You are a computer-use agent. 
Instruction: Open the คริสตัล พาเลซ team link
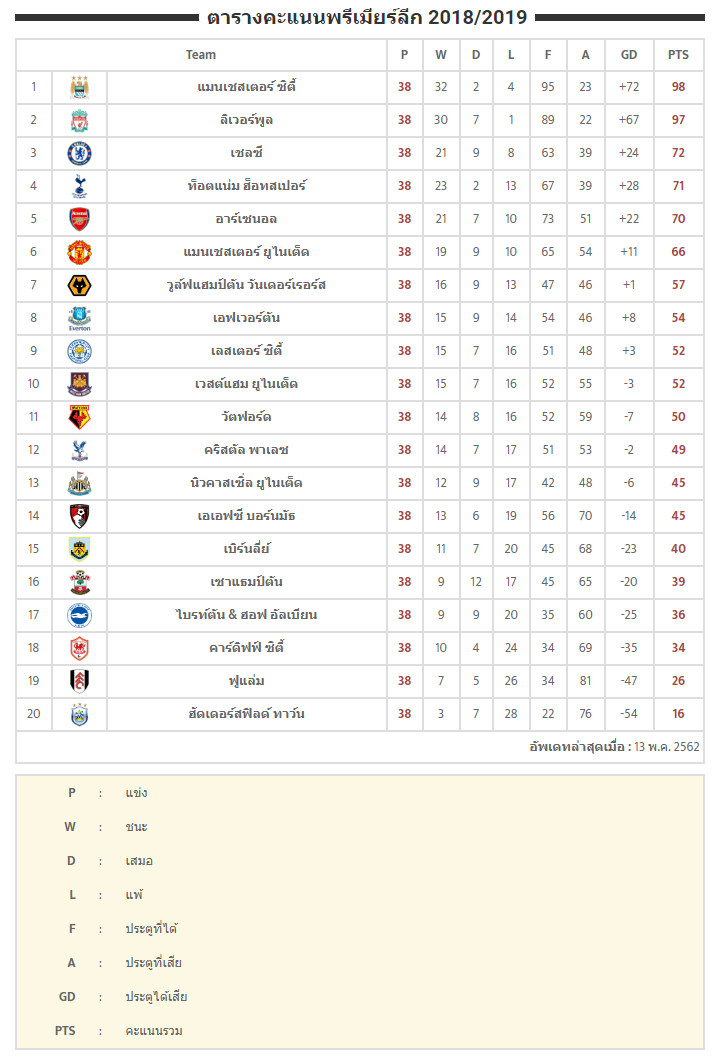[246, 450]
